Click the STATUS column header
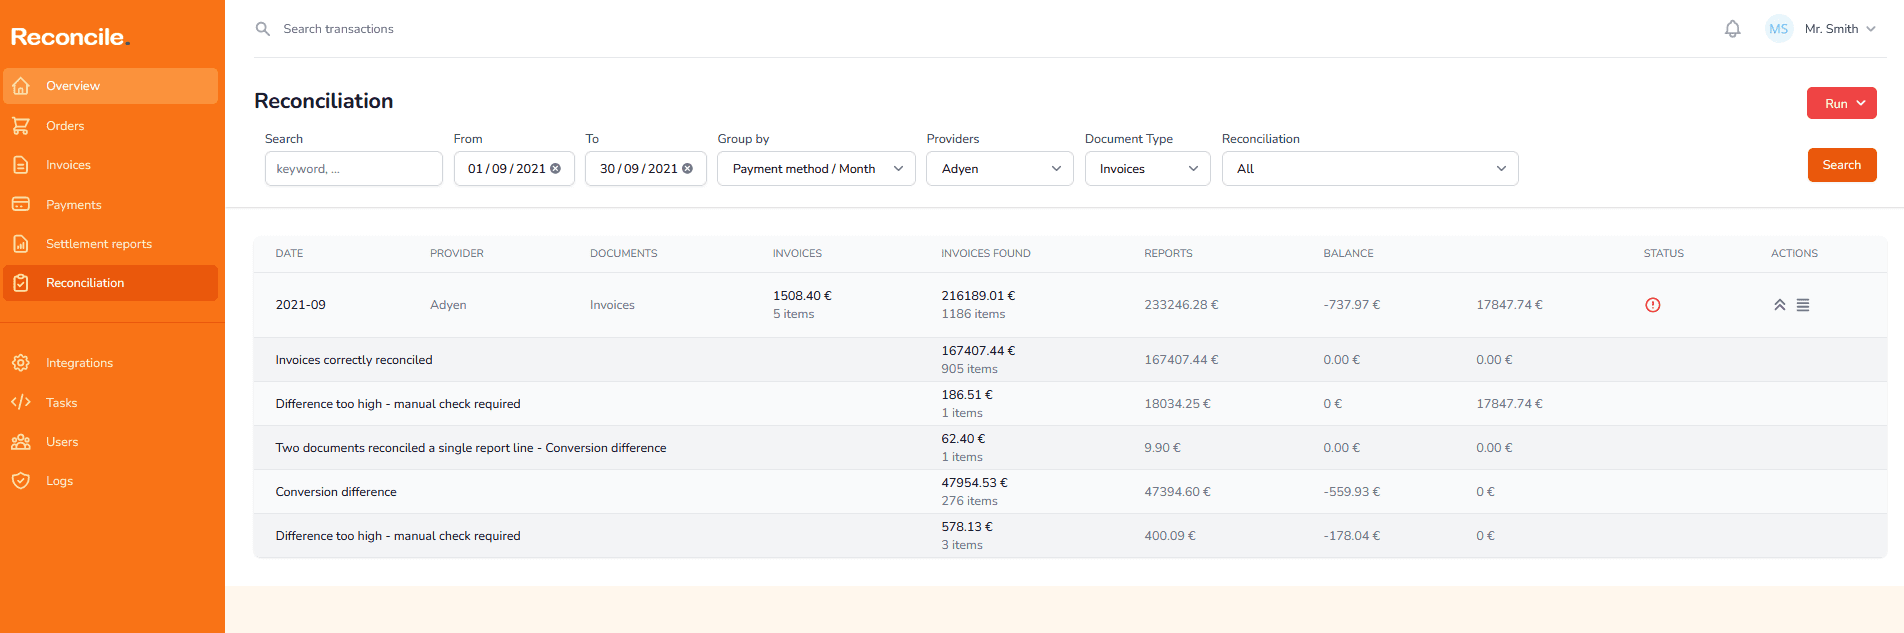Viewport: 1904px width, 633px height. coord(1664,254)
